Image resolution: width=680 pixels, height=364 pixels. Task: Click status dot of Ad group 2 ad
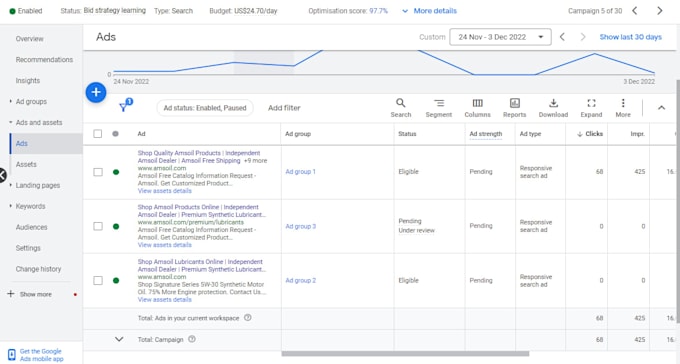click(x=116, y=280)
